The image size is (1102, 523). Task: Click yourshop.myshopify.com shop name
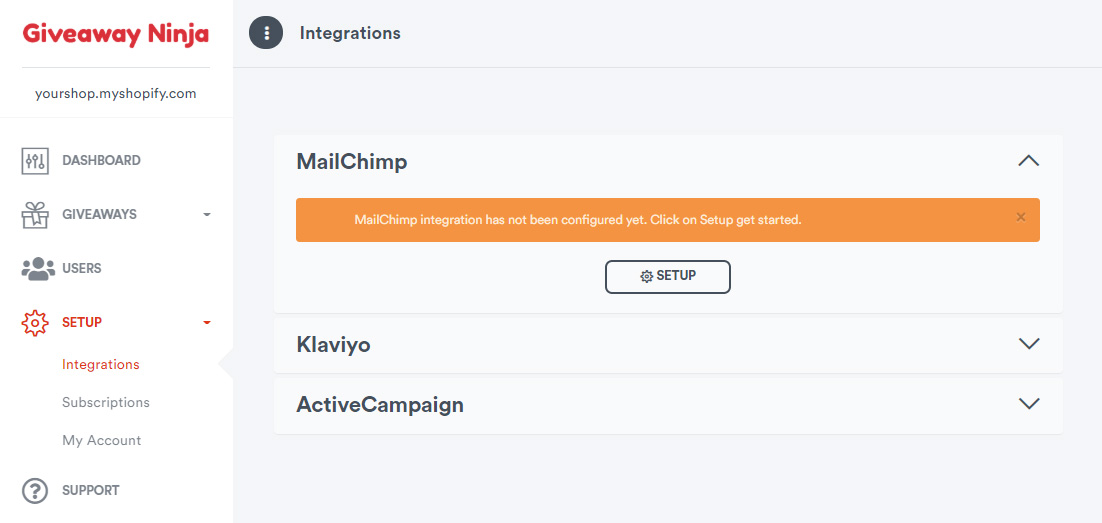[x=116, y=93]
